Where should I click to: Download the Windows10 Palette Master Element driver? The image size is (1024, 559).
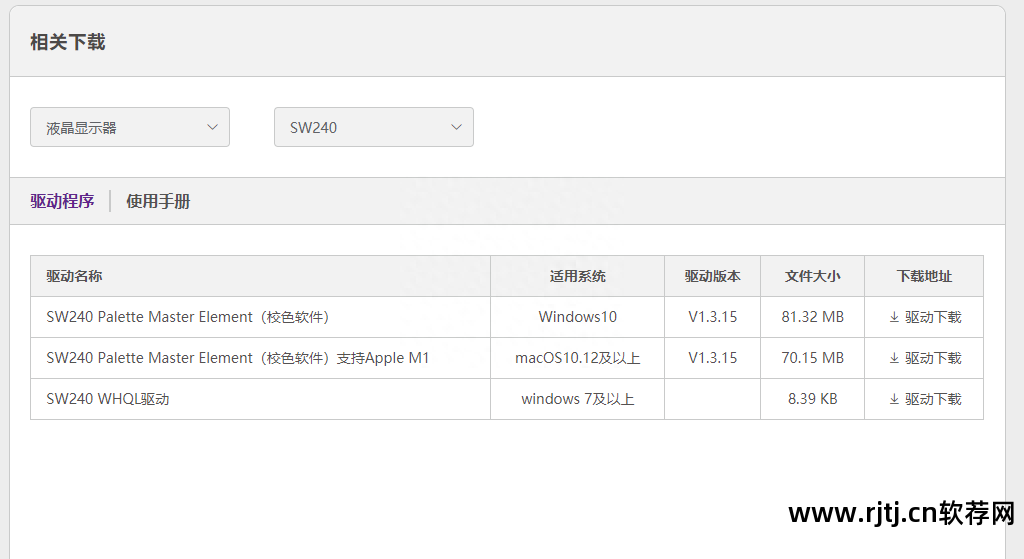click(x=925, y=317)
